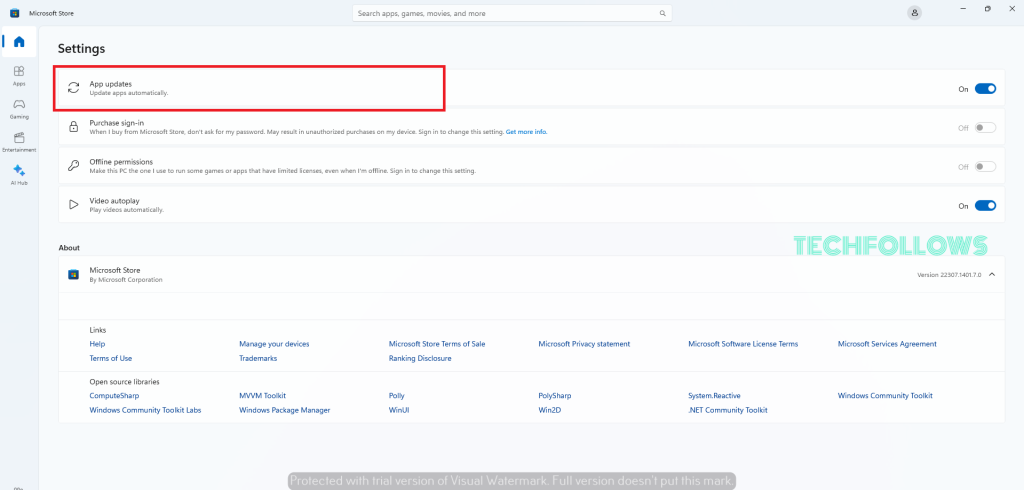The height and width of the screenshot is (490, 1024).
Task: Collapse the Microsoft Store About section
Action: pos(992,274)
